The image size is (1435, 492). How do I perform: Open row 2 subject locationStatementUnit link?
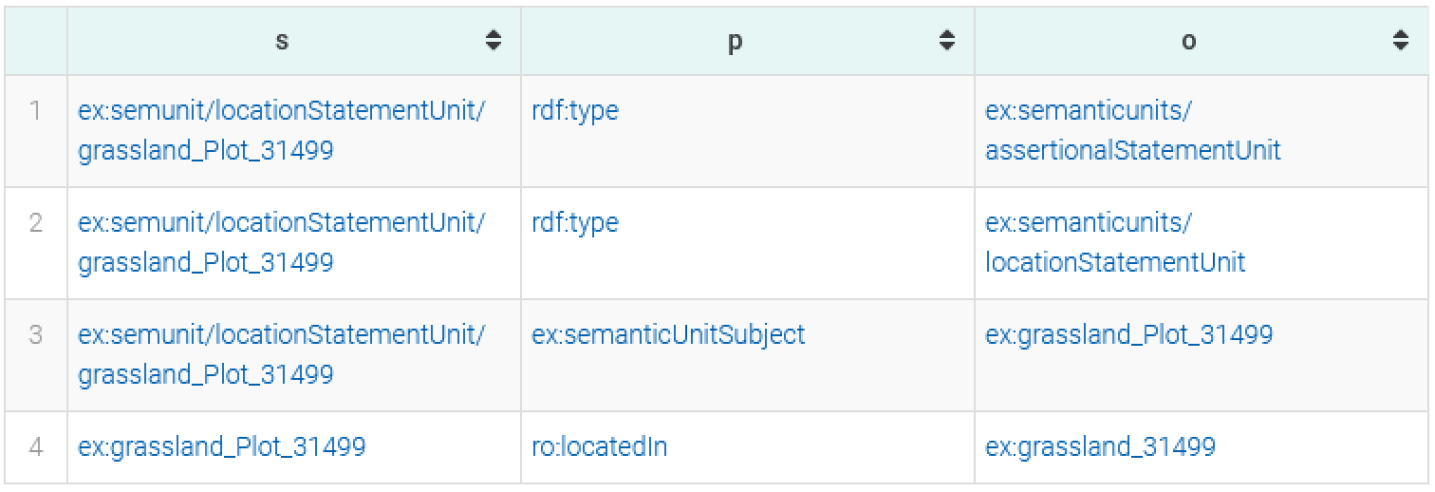tap(281, 242)
